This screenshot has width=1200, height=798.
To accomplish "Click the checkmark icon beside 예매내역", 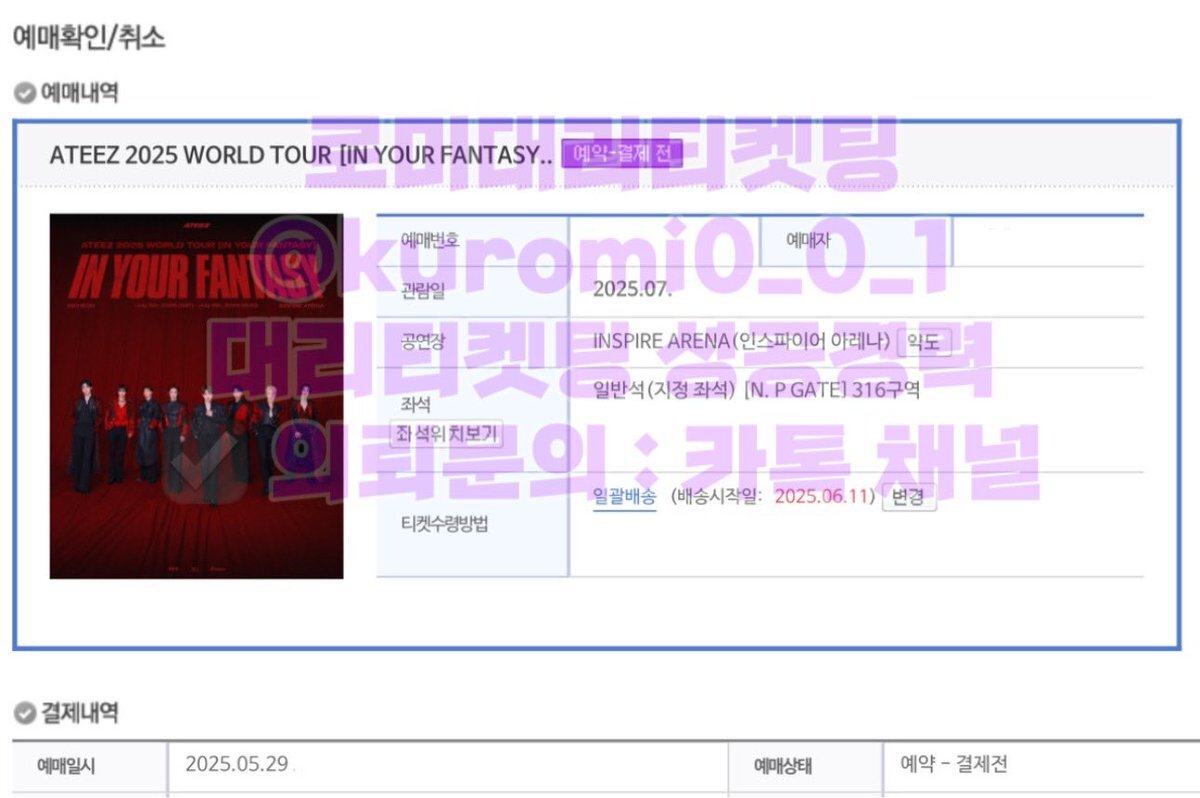I will click(24, 94).
